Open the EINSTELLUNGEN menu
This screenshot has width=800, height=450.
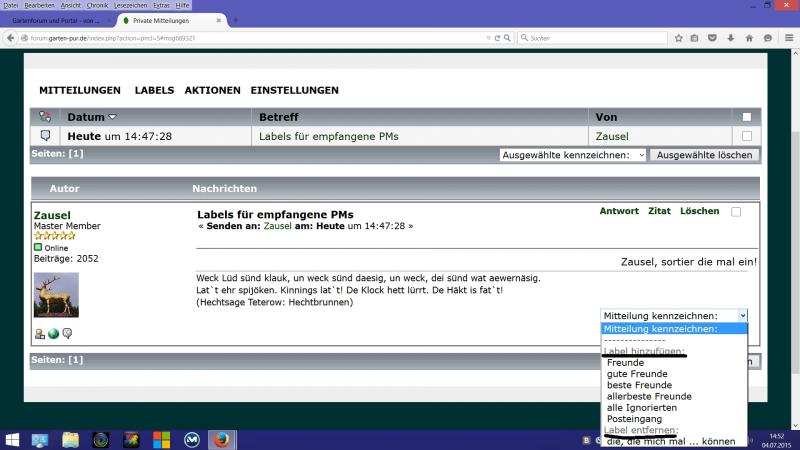pos(294,90)
